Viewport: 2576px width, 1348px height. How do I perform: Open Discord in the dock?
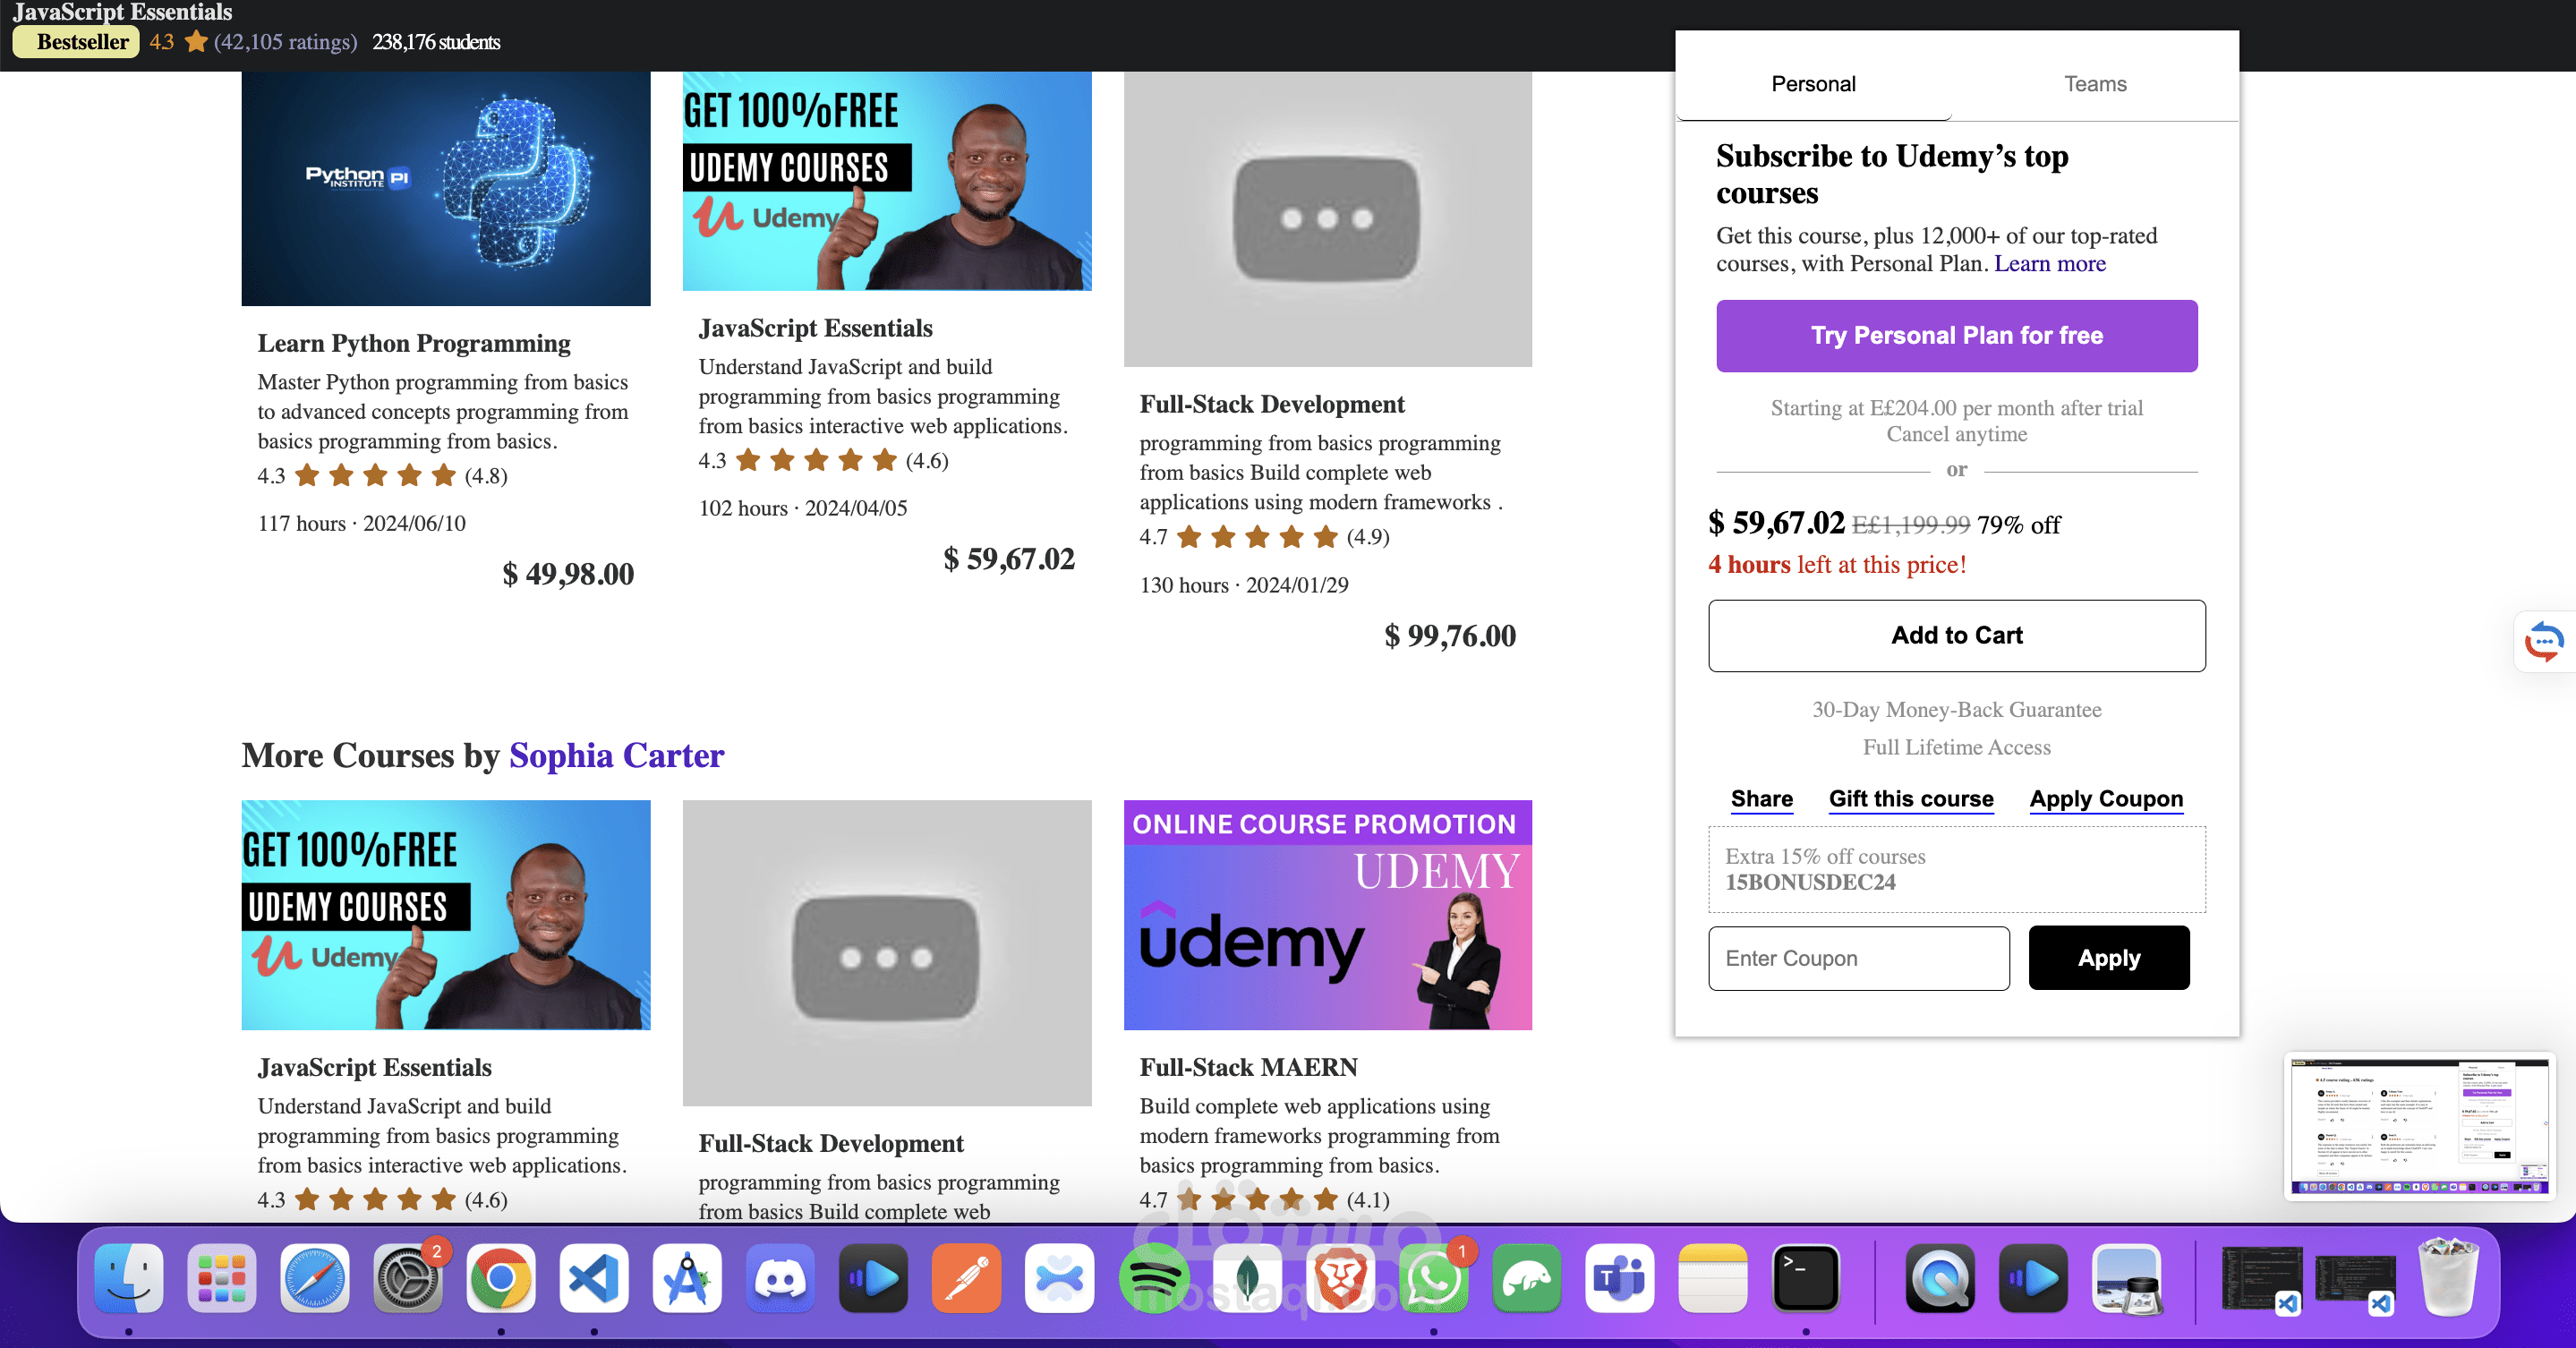[x=780, y=1278]
